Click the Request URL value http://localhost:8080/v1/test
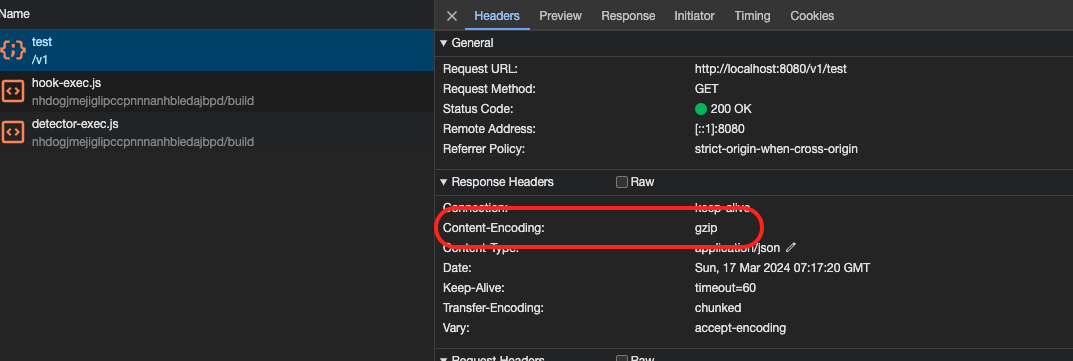The image size is (1073, 361). [x=771, y=69]
